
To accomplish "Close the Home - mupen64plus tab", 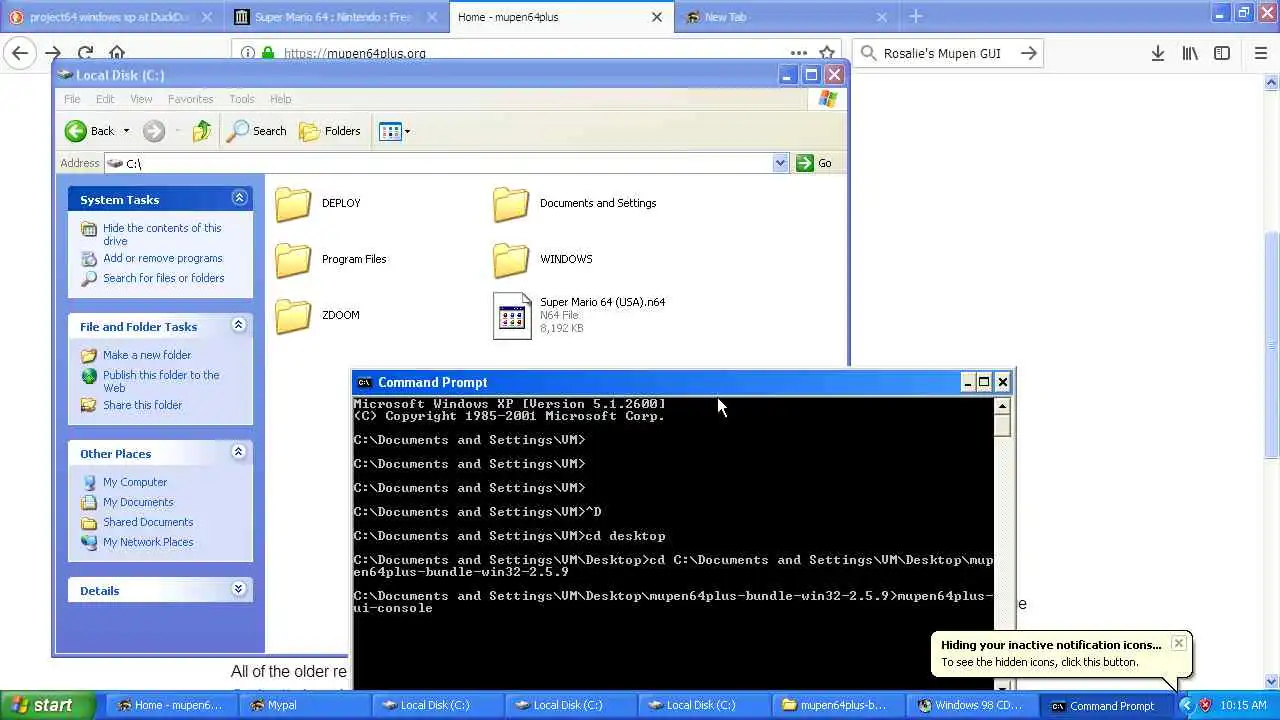I will tap(657, 17).
